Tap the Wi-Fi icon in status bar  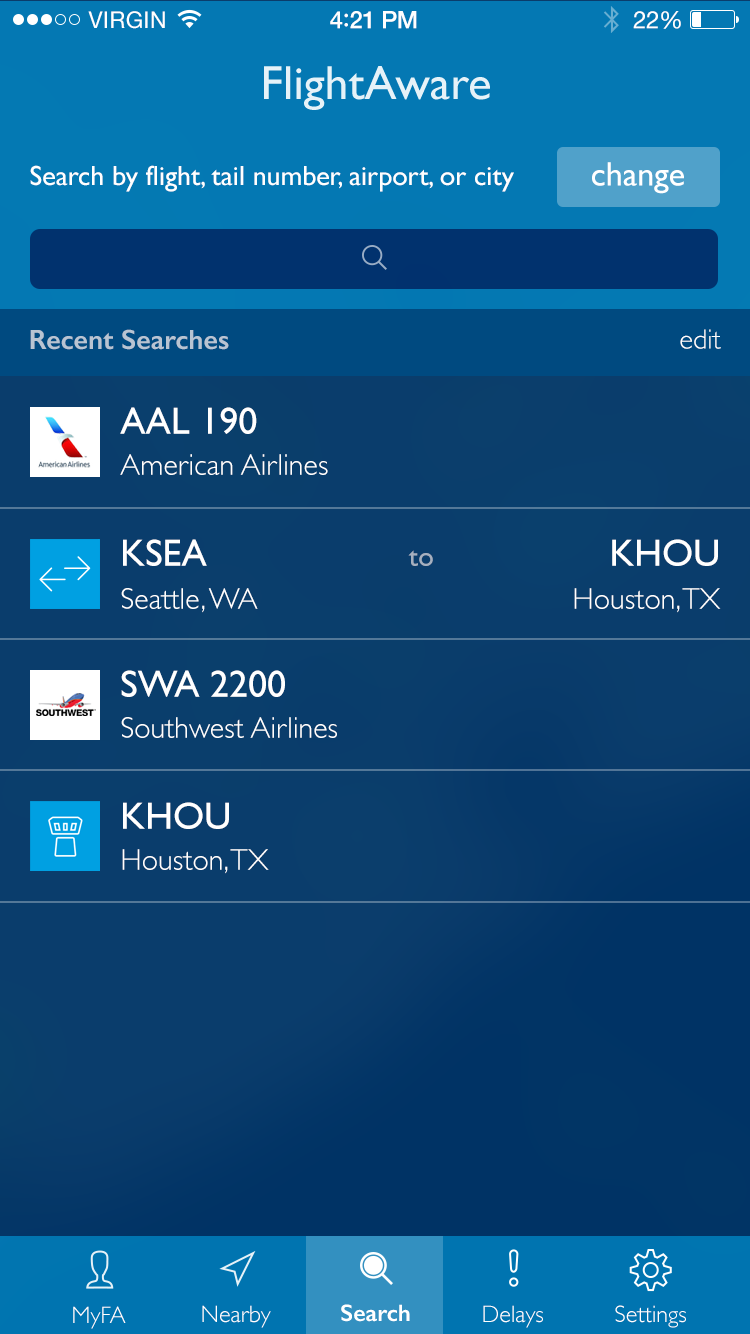[188, 20]
